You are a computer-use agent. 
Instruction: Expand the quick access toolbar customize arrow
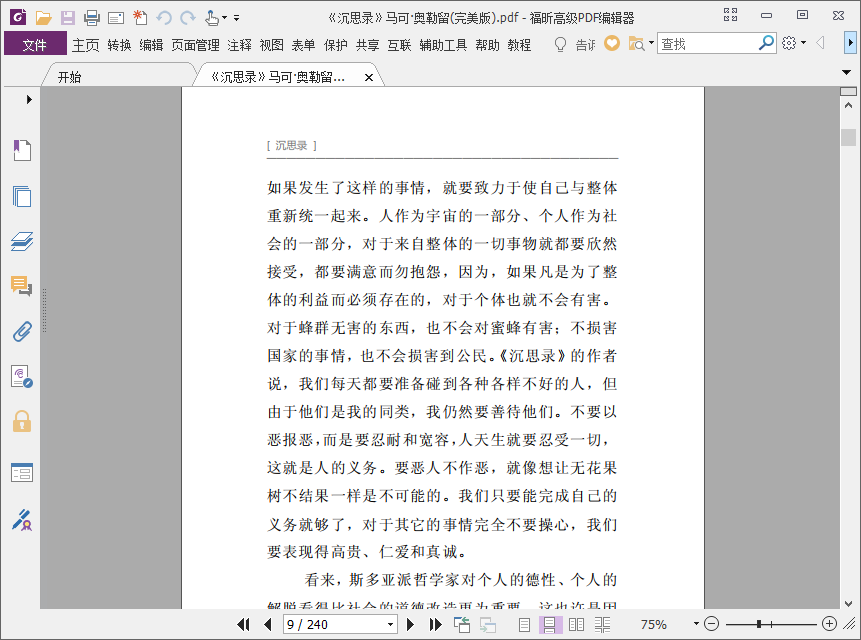coord(237,18)
